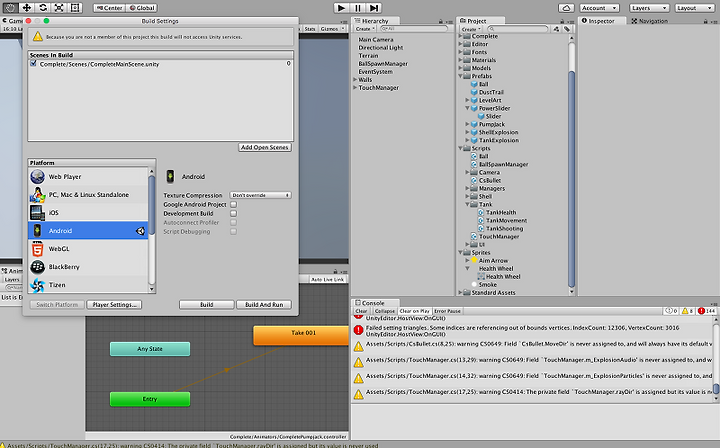The width and height of the screenshot is (720, 448).
Task: Toggle pivot Center button
Action: 110,8
